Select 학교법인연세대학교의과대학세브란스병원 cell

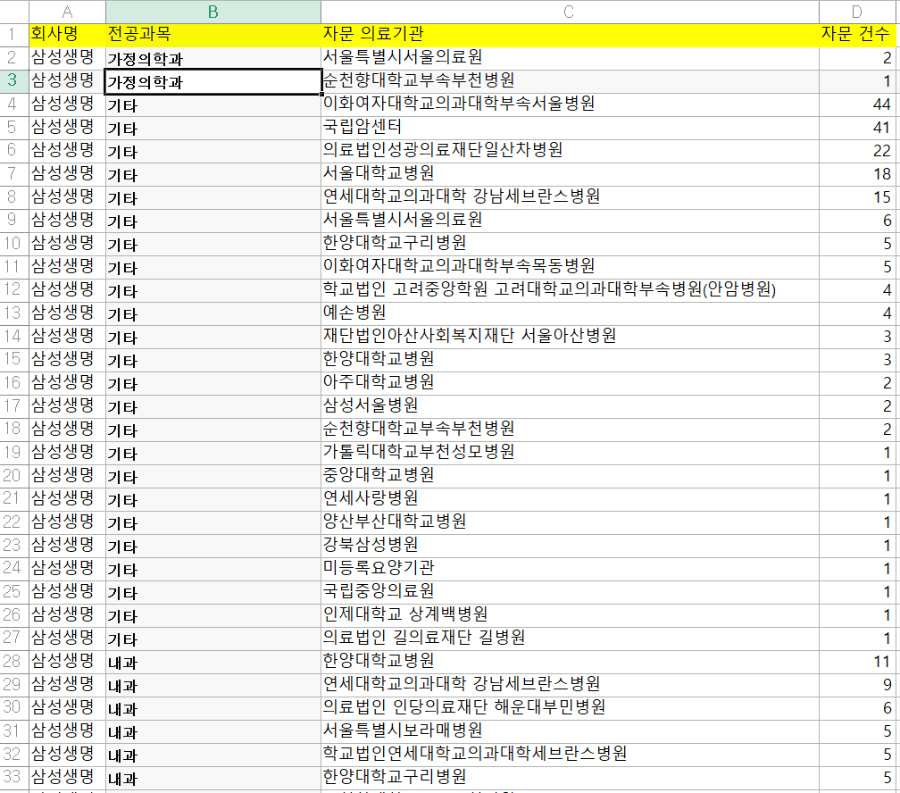[569, 755]
